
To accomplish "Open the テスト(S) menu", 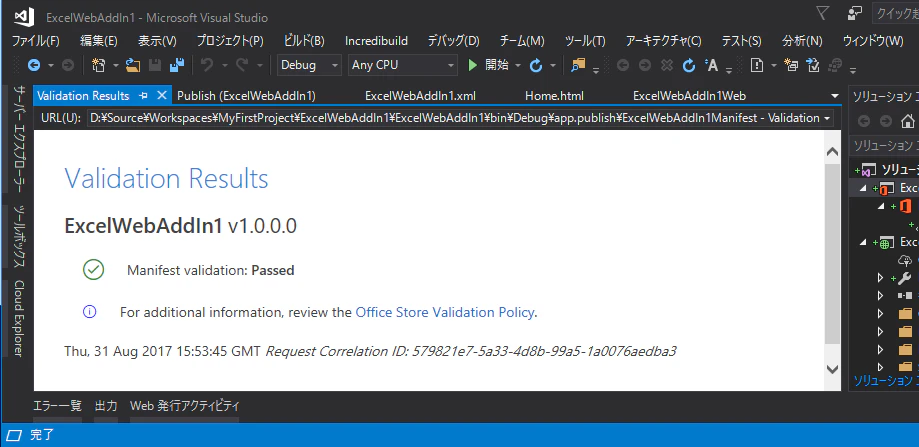I will point(741,41).
